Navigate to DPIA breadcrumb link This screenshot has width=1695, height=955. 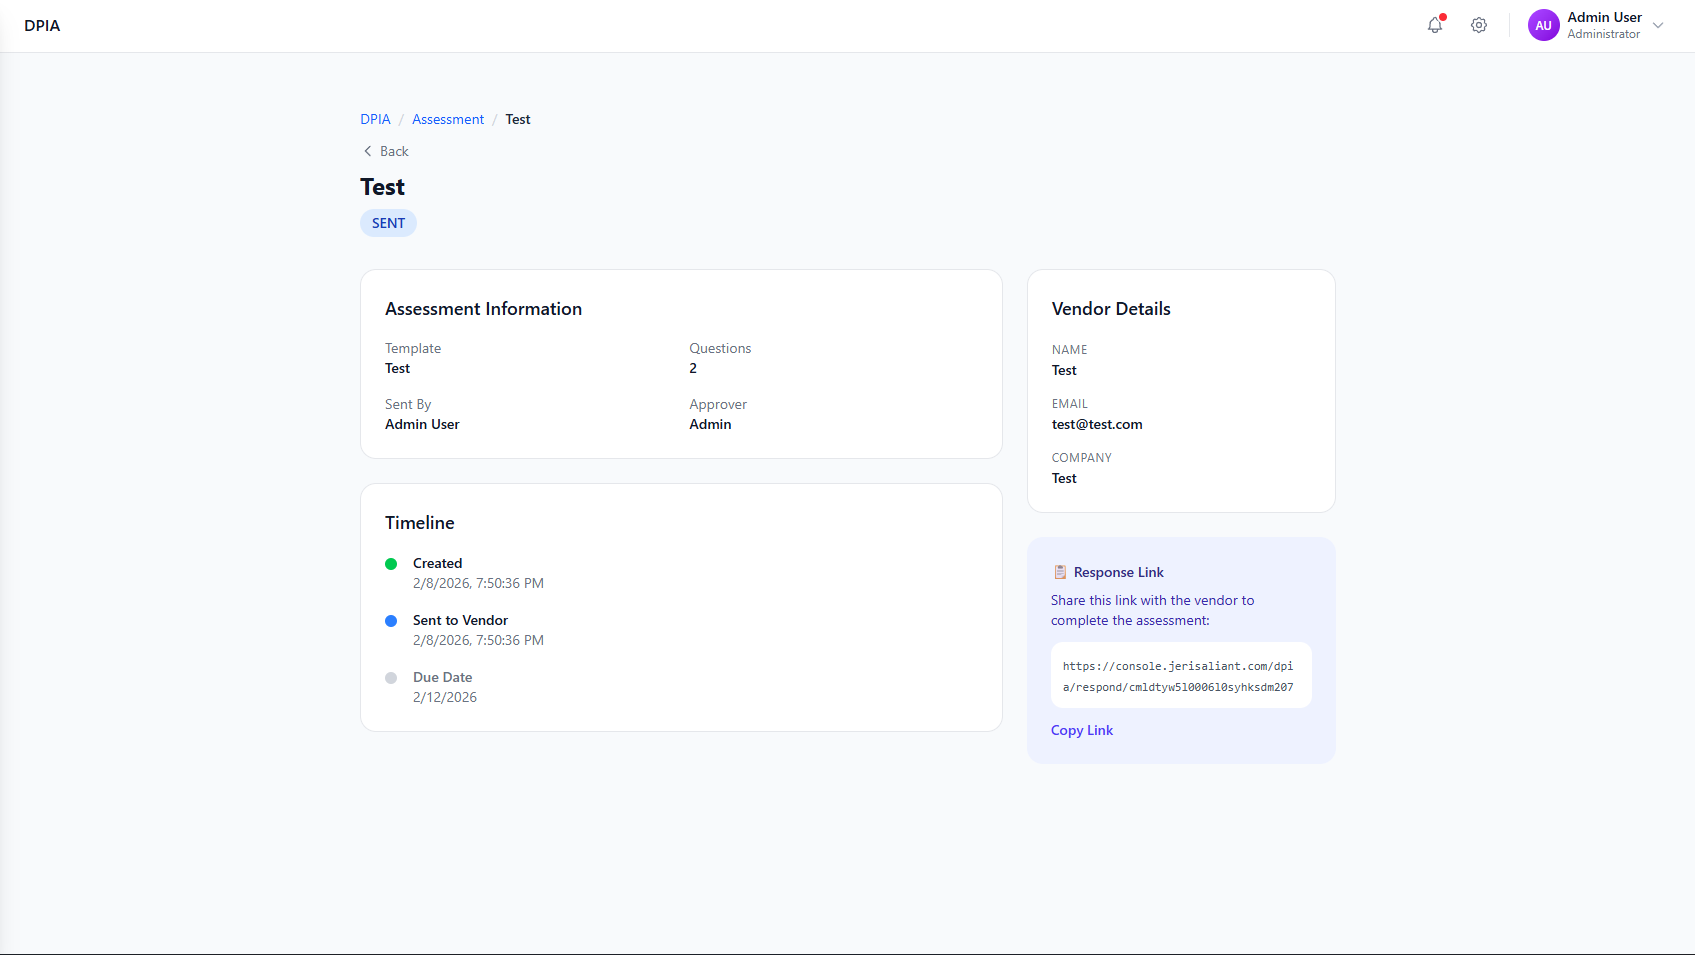(375, 119)
